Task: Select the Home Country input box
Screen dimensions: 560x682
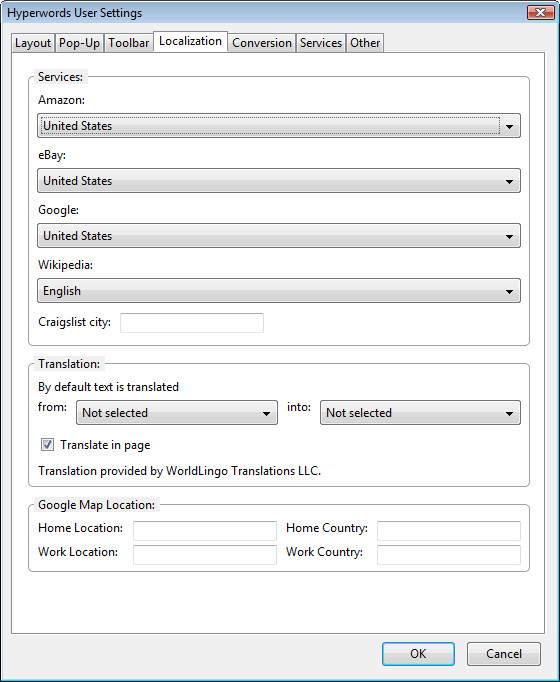Action: (449, 531)
